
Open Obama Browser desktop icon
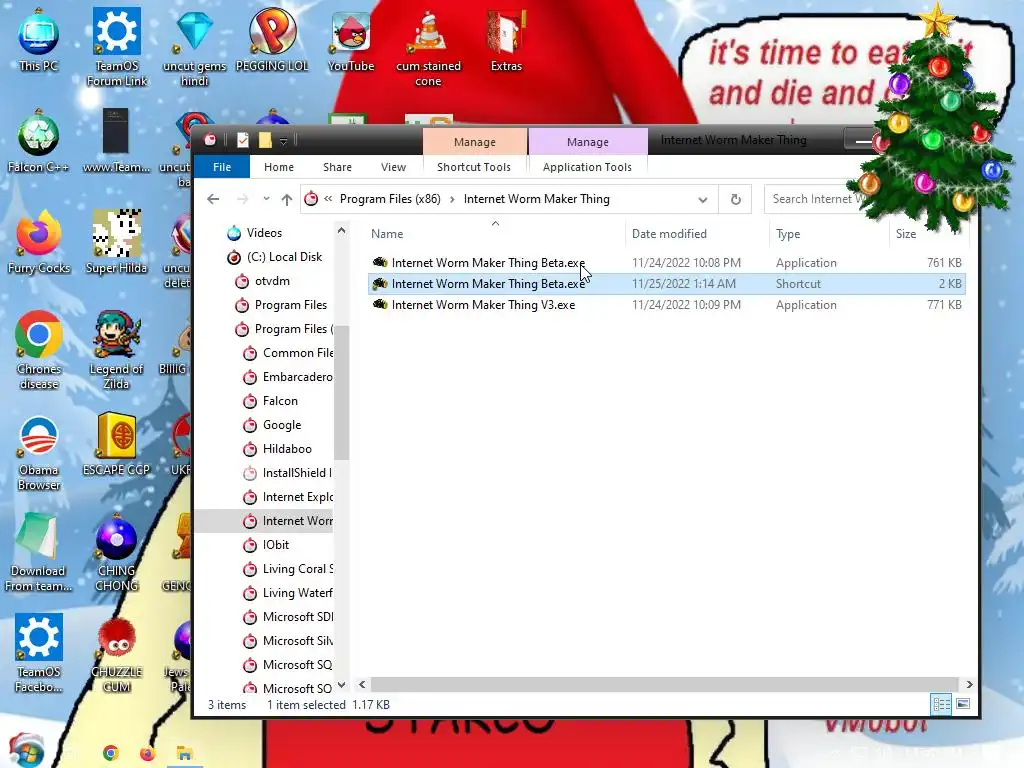pos(39,452)
